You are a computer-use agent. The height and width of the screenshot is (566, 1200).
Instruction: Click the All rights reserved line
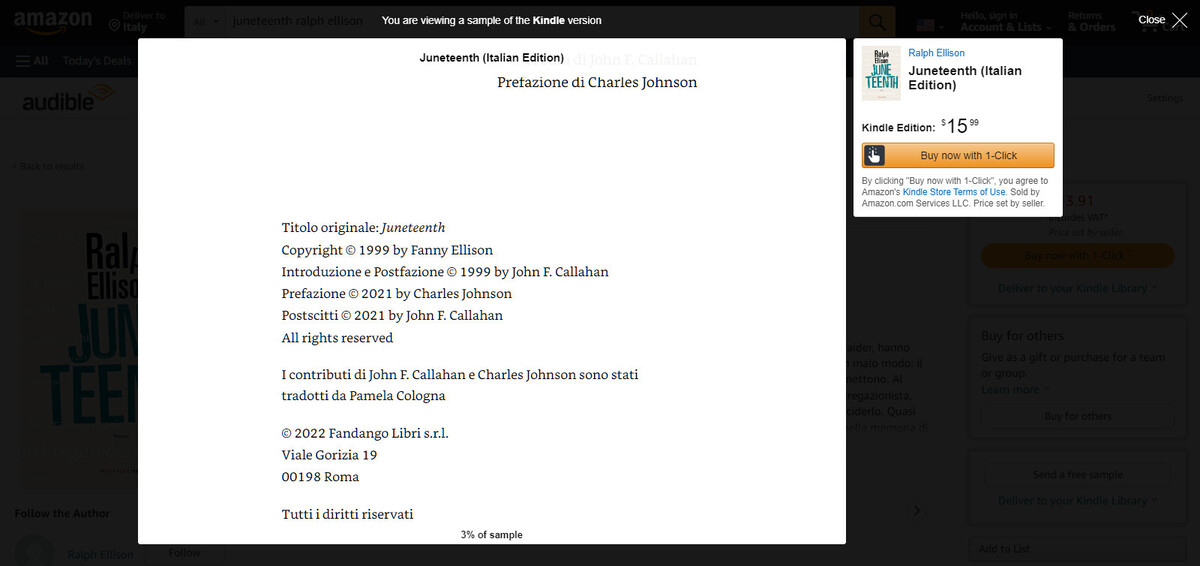click(337, 338)
